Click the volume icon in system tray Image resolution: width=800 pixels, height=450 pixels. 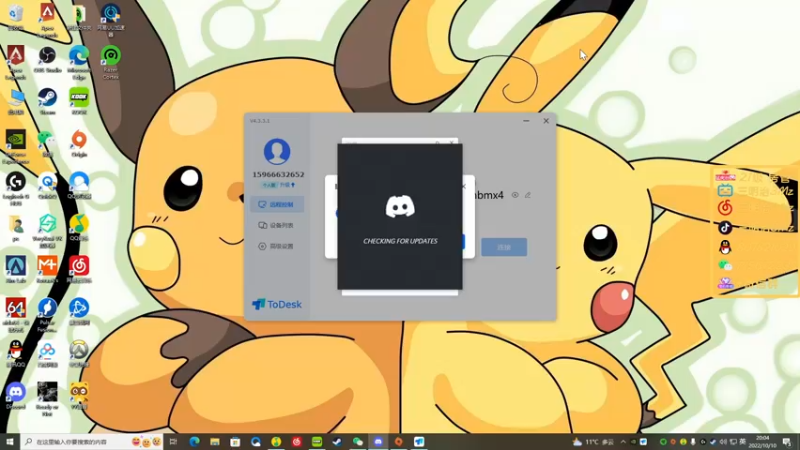pos(723,442)
